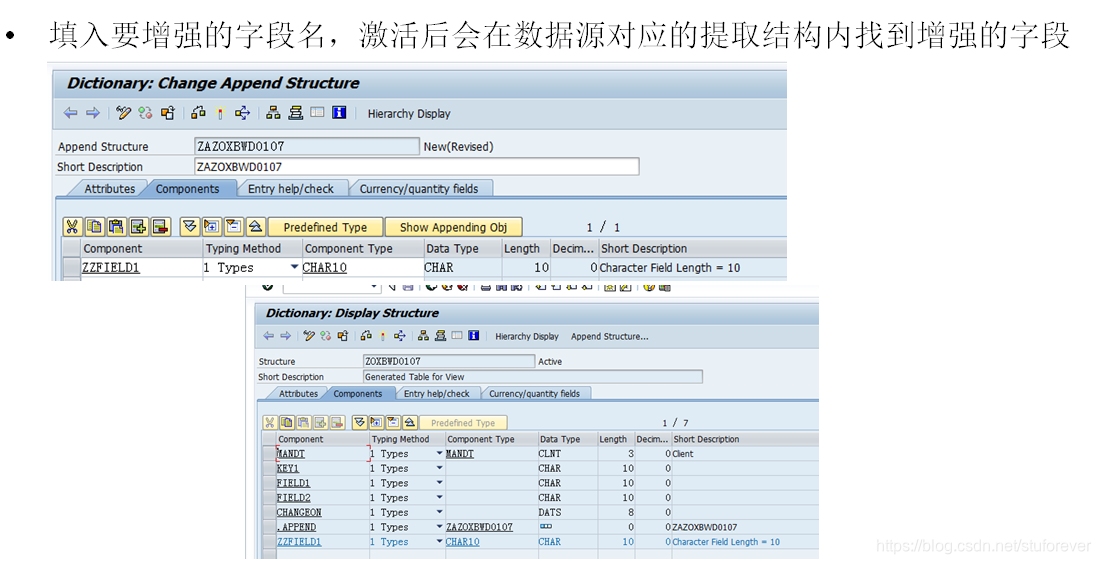Activate/inactive switch icon in Append Structure toolbar

tap(145, 113)
